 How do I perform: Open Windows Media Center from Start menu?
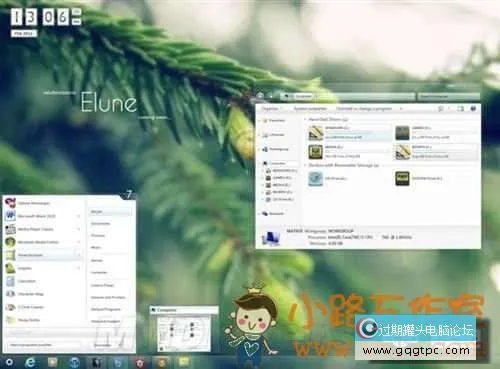pyautogui.click(x=43, y=242)
